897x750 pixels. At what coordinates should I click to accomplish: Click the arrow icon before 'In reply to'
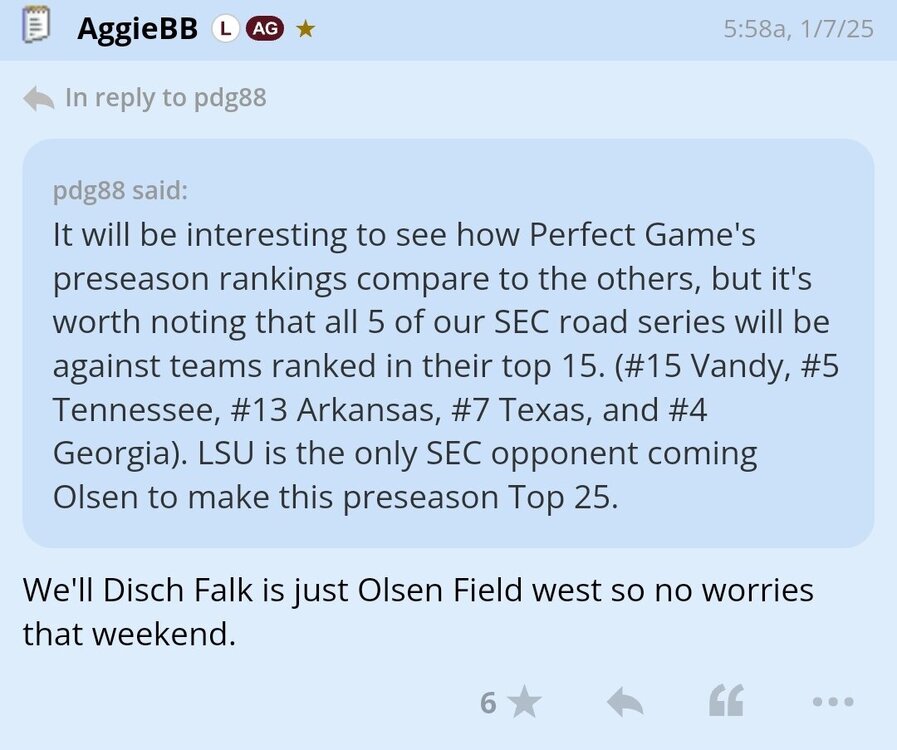[38, 98]
